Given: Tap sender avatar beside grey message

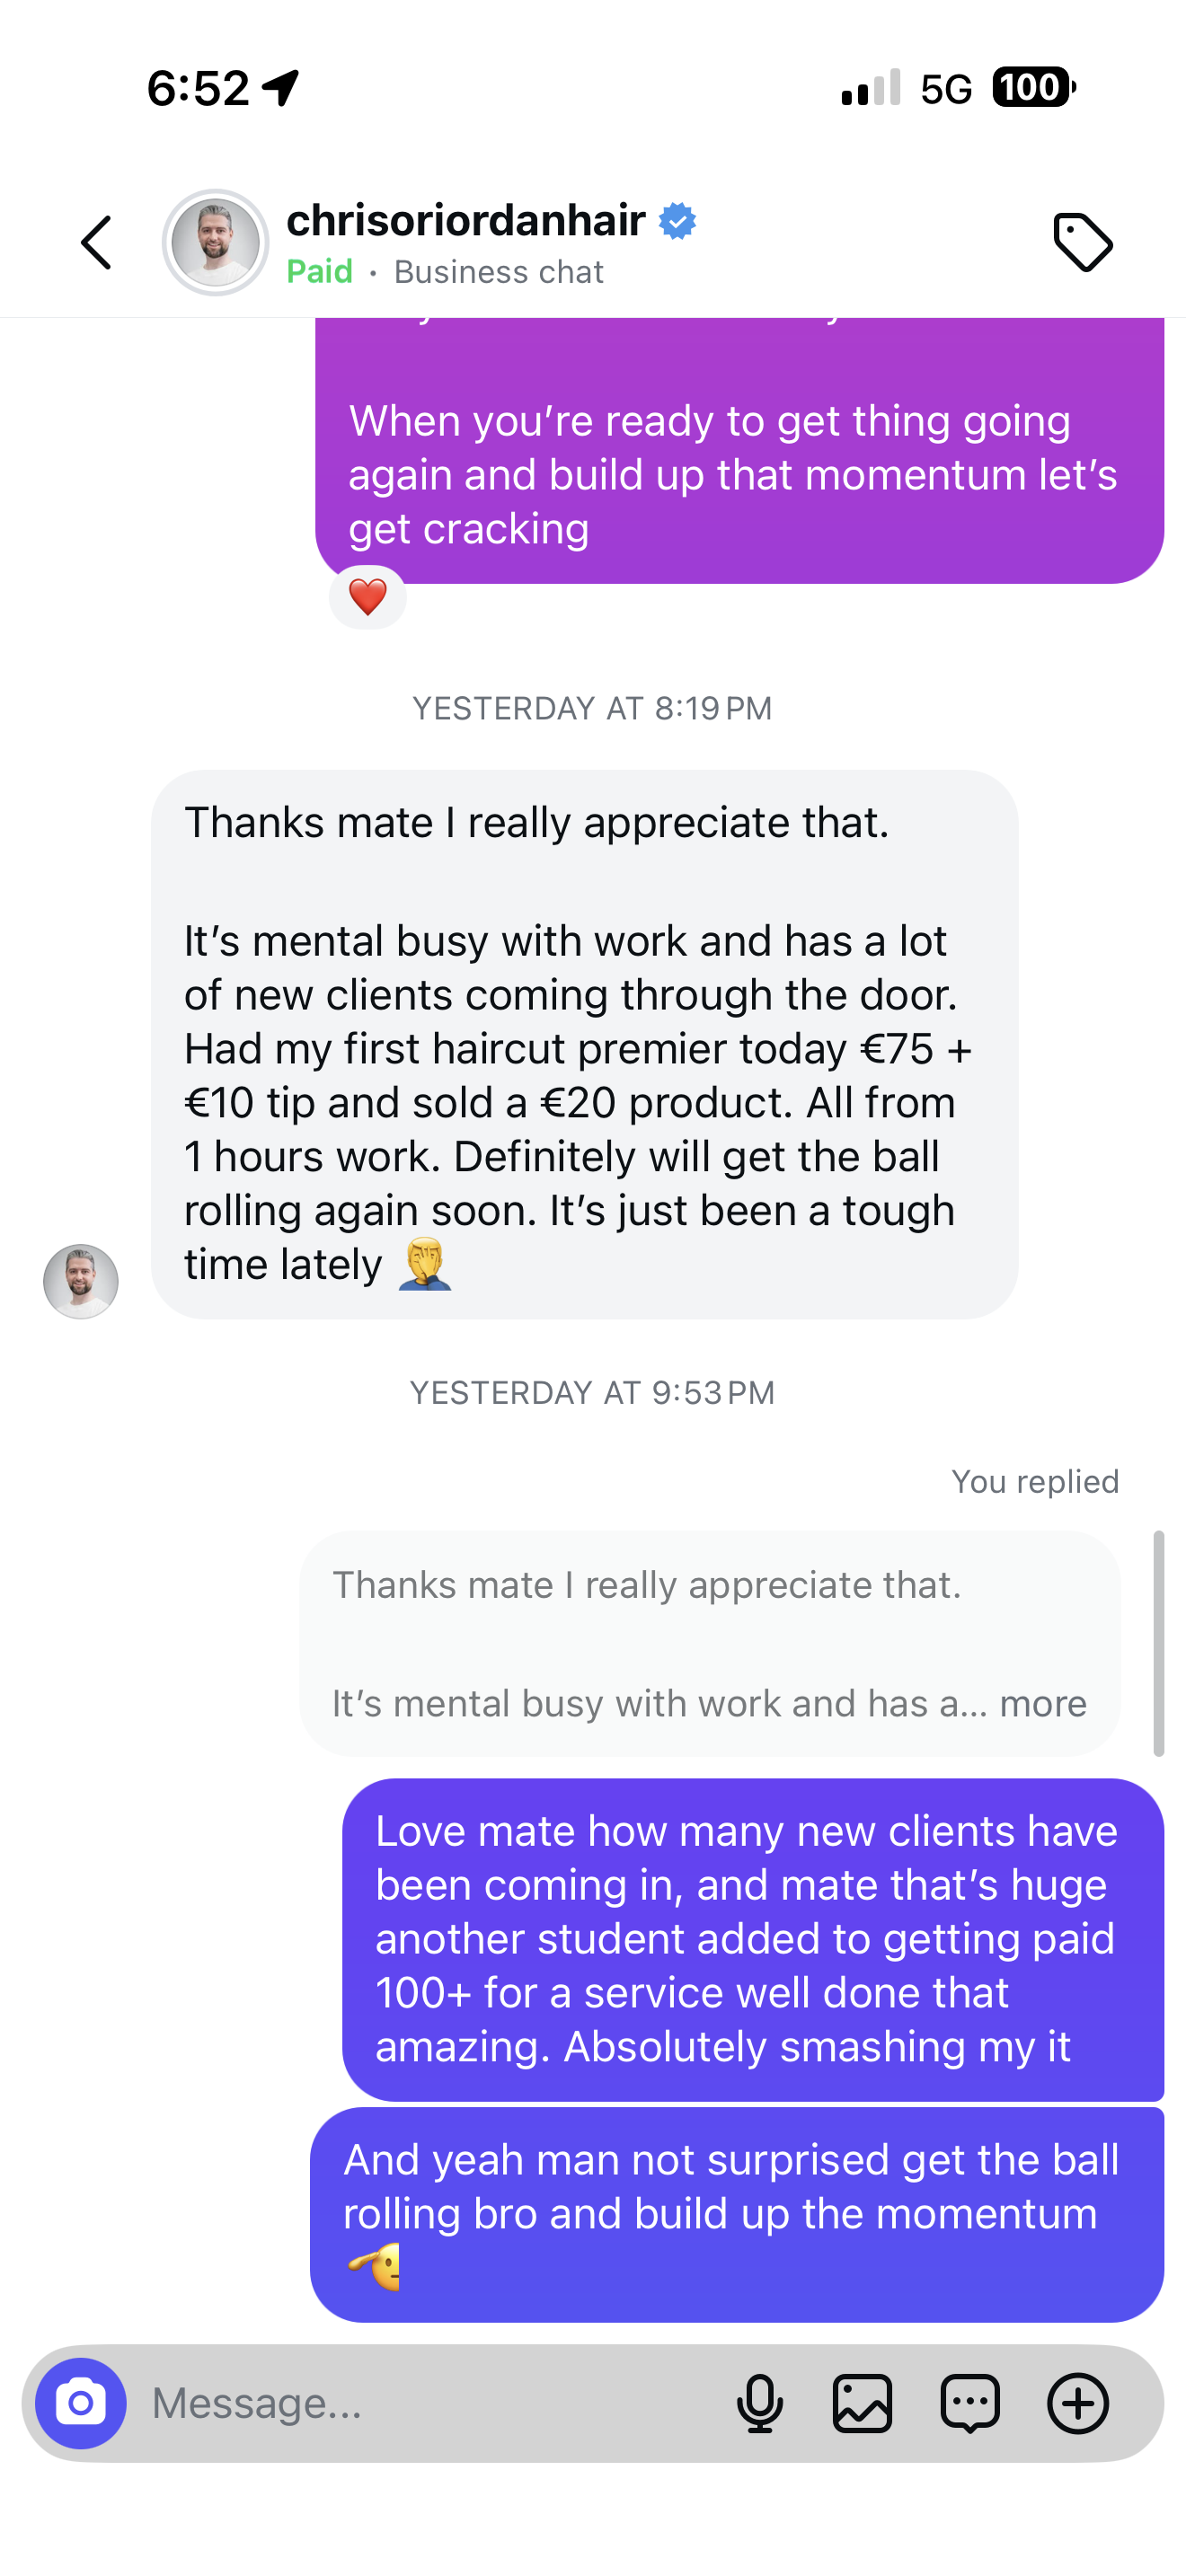Looking at the screenshot, I should [x=81, y=1281].
